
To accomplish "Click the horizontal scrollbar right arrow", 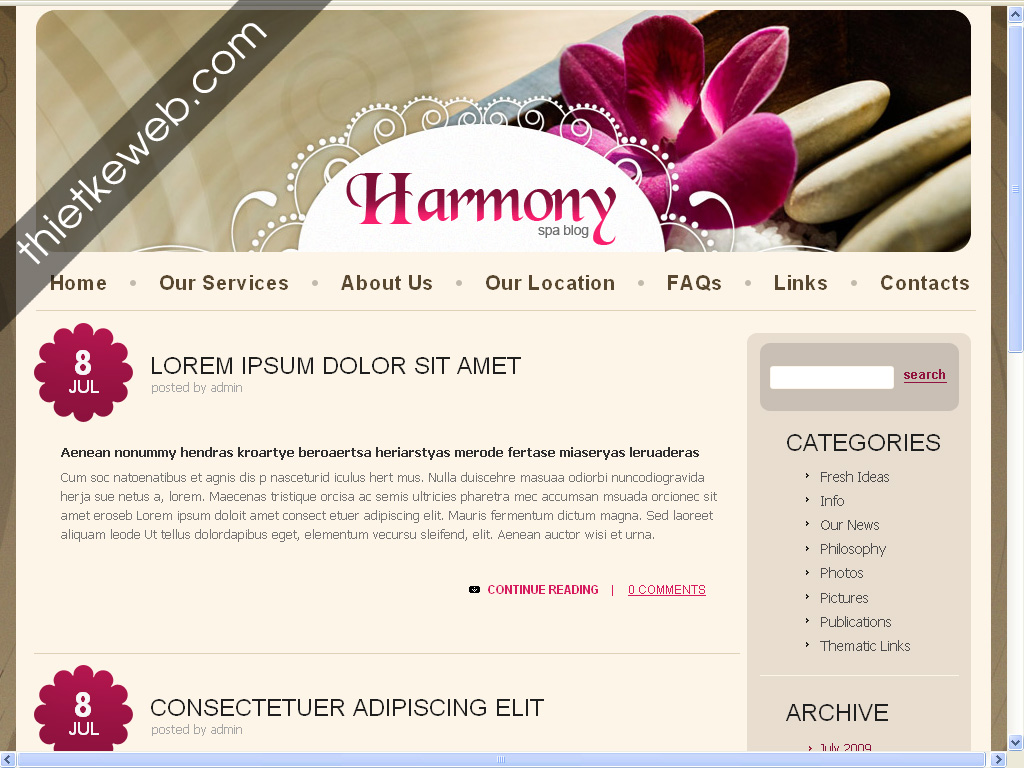I will point(999,760).
